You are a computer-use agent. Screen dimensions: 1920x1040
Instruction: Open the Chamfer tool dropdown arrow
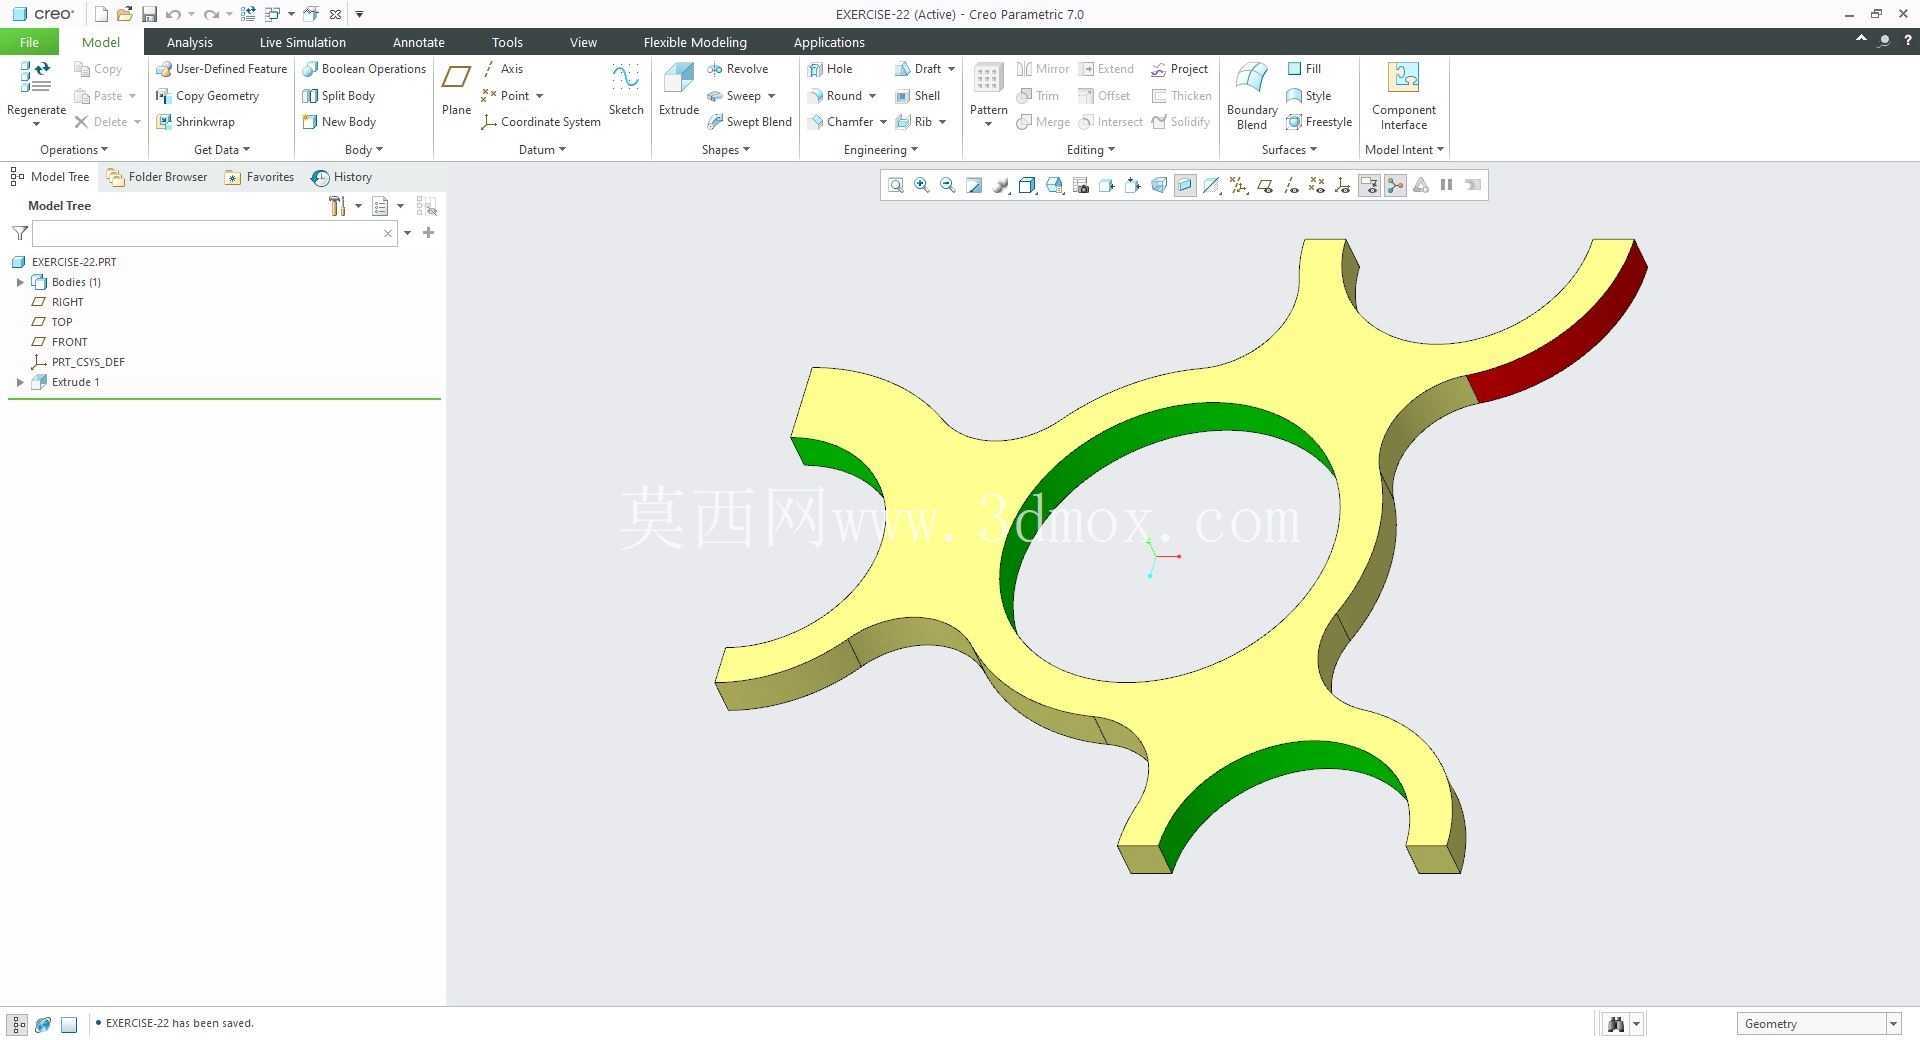[x=883, y=122]
